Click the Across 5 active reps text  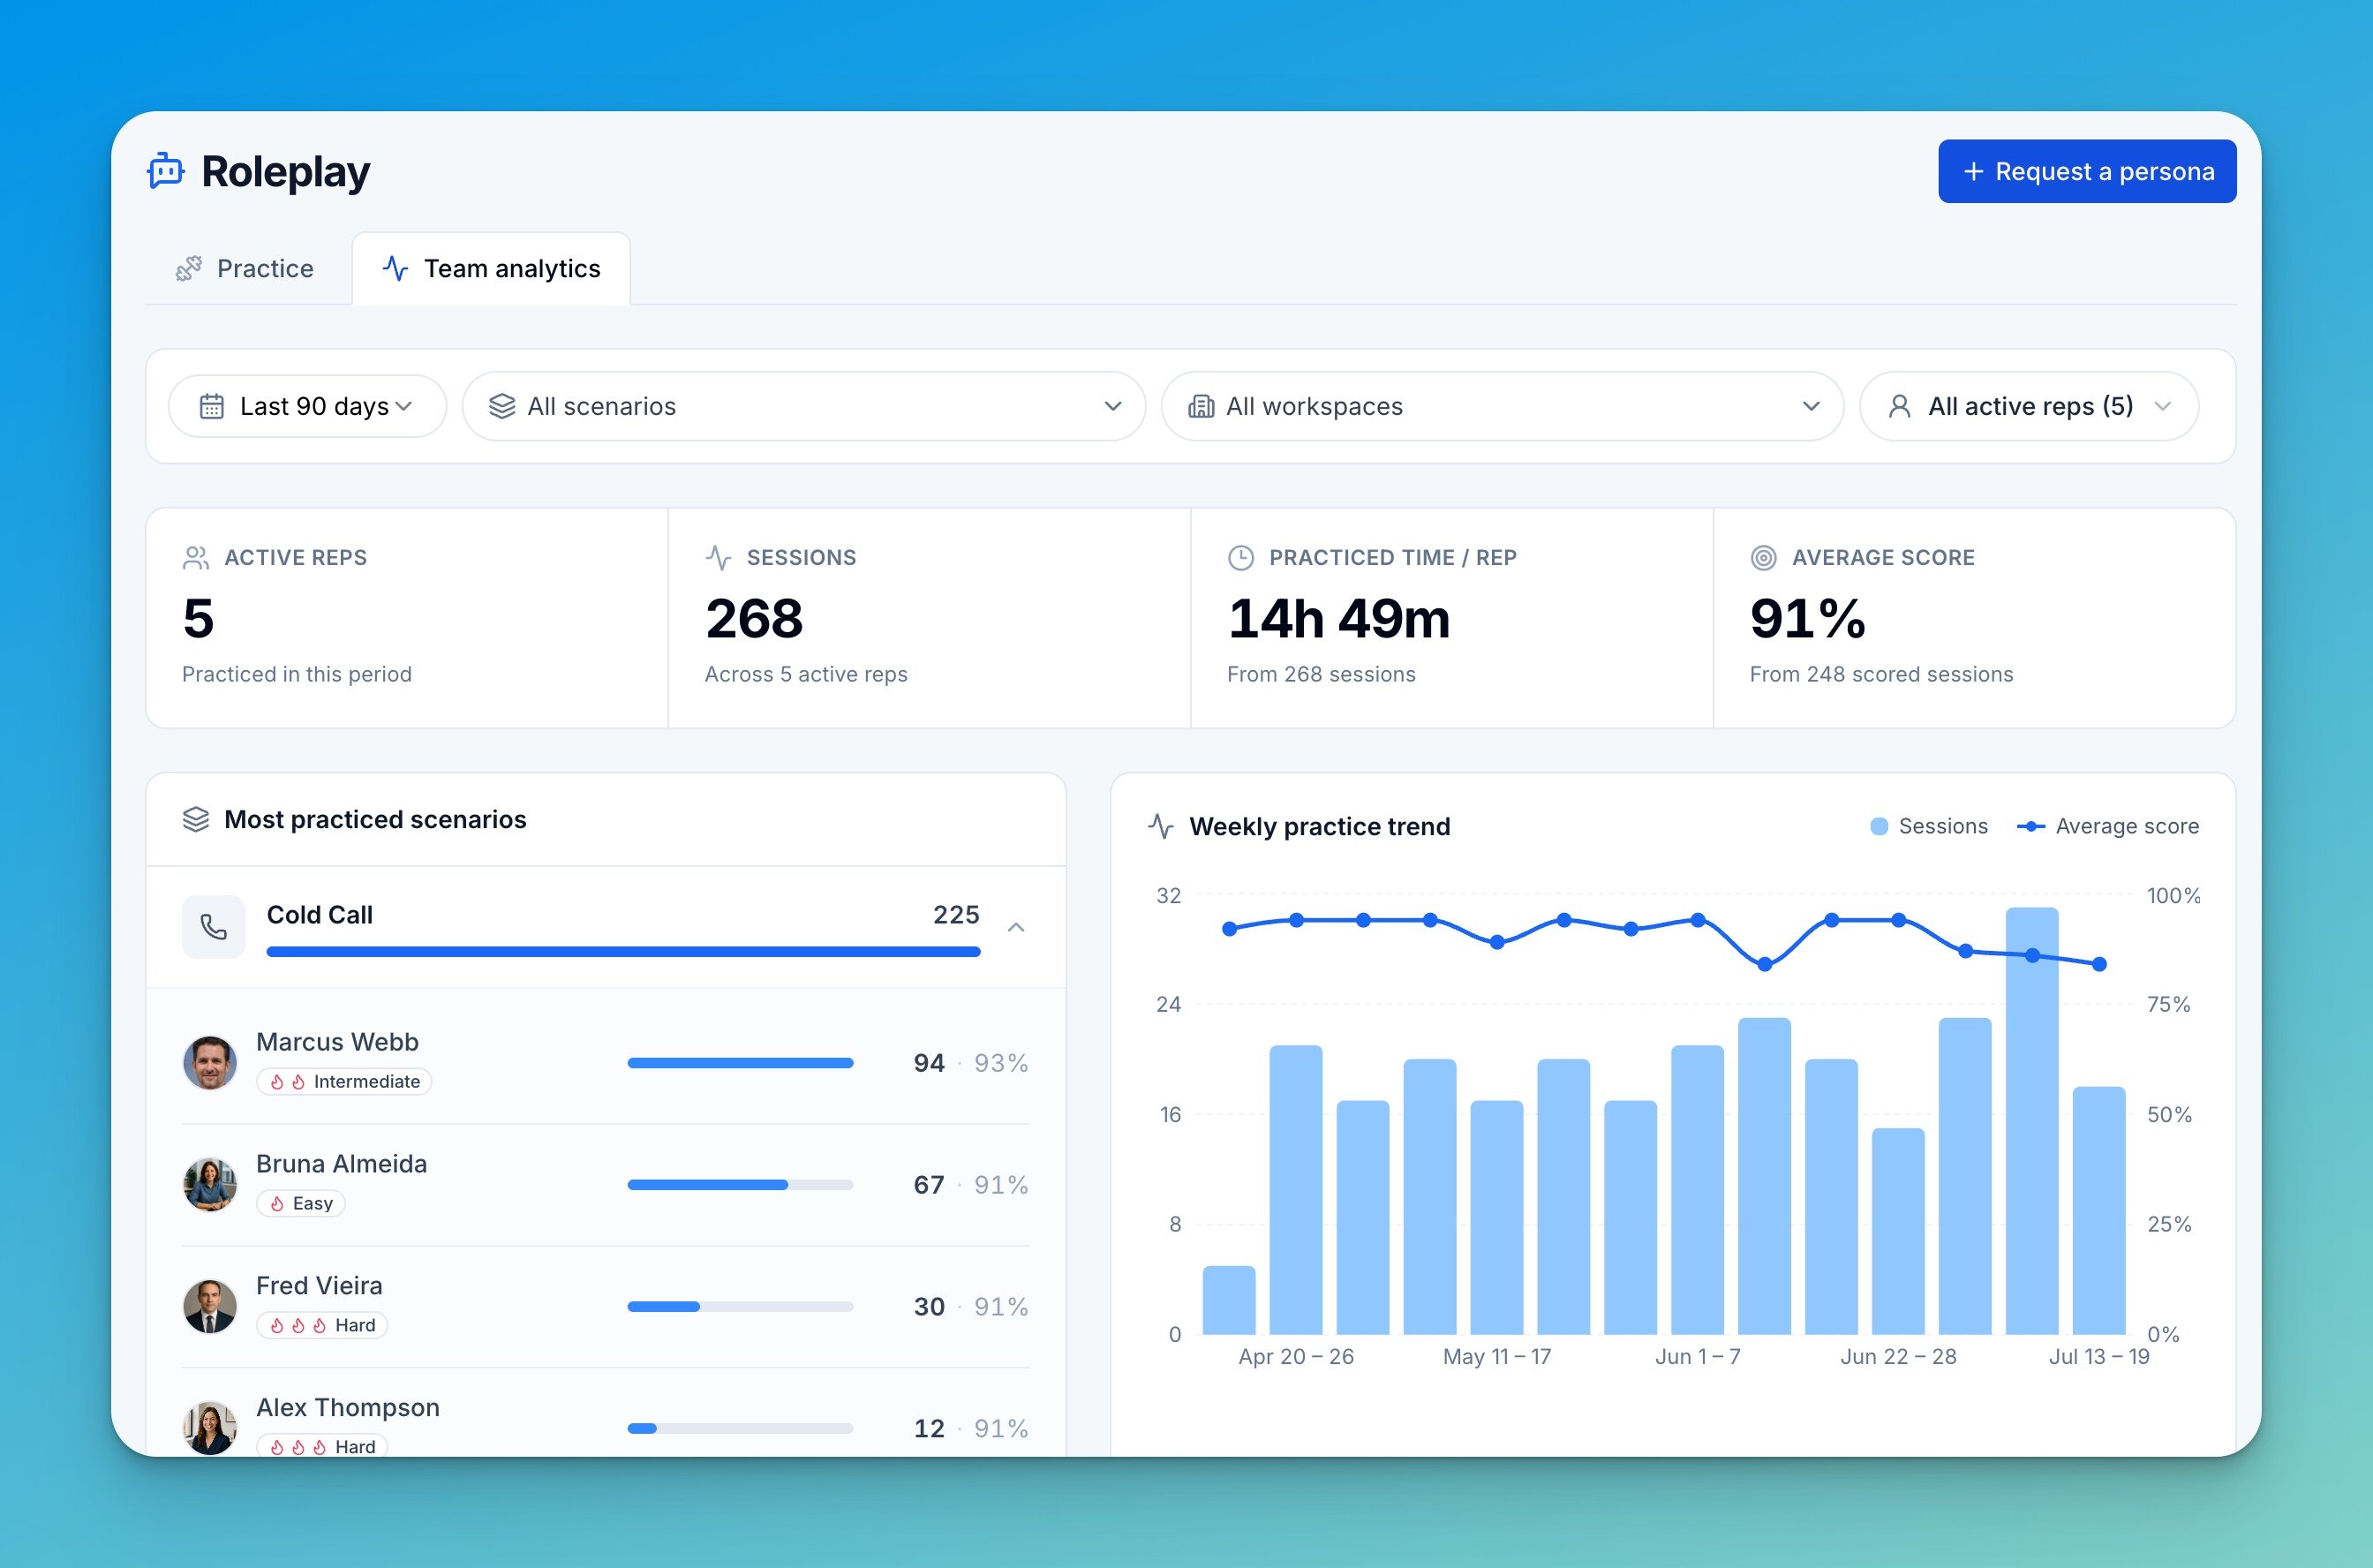click(x=806, y=675)
